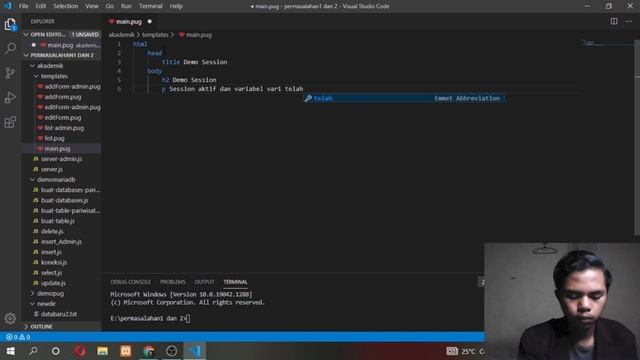
Task: Open editForm-admin.pug file
Action: (72, 107)
